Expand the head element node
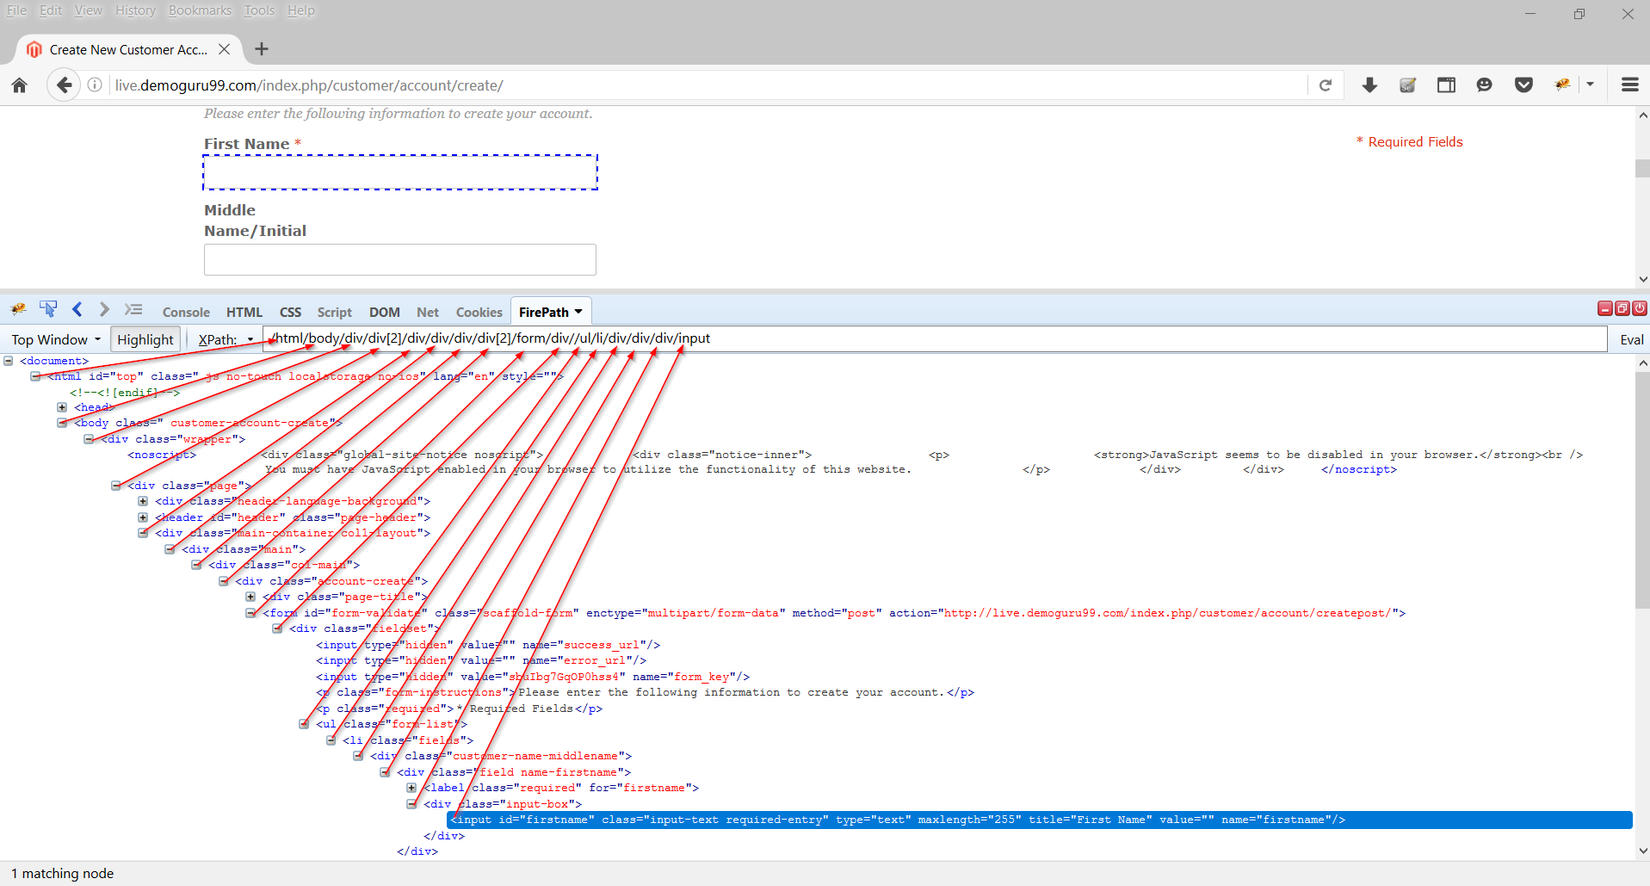The image size is (1650, 886). tap(62, 407)
